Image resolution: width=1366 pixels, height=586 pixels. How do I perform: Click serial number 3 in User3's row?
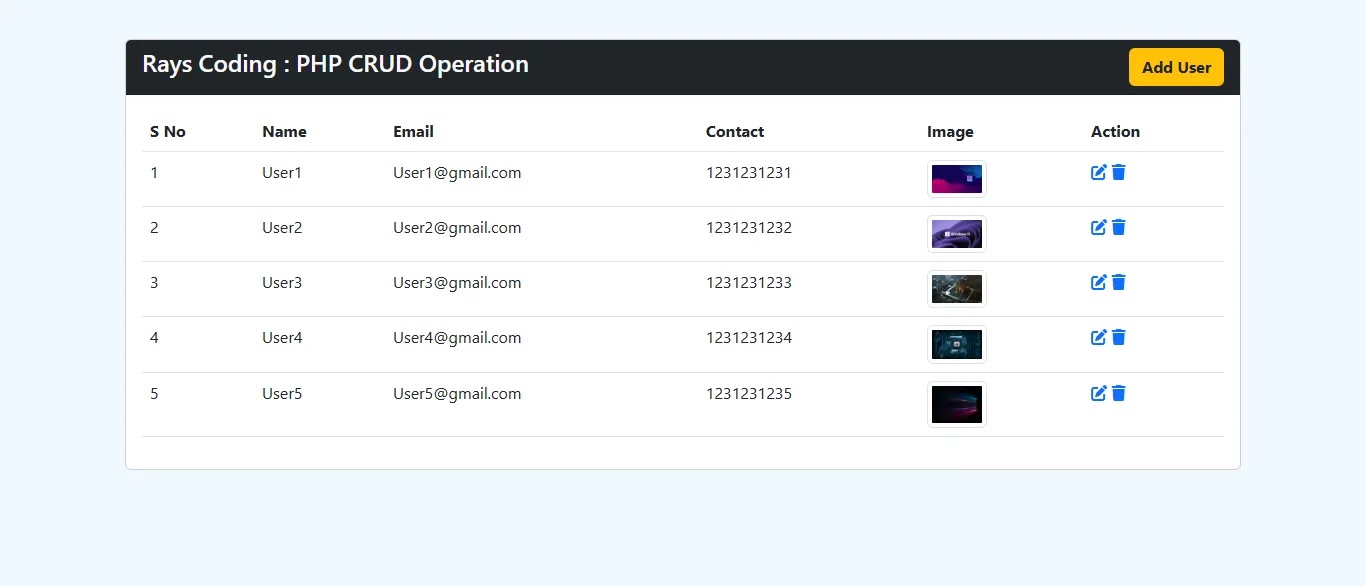click(x=154, y=282)
